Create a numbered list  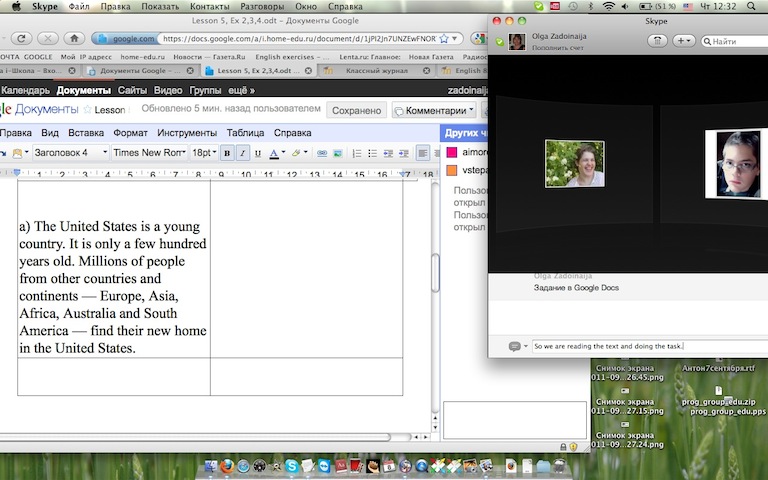click(357, 153)
